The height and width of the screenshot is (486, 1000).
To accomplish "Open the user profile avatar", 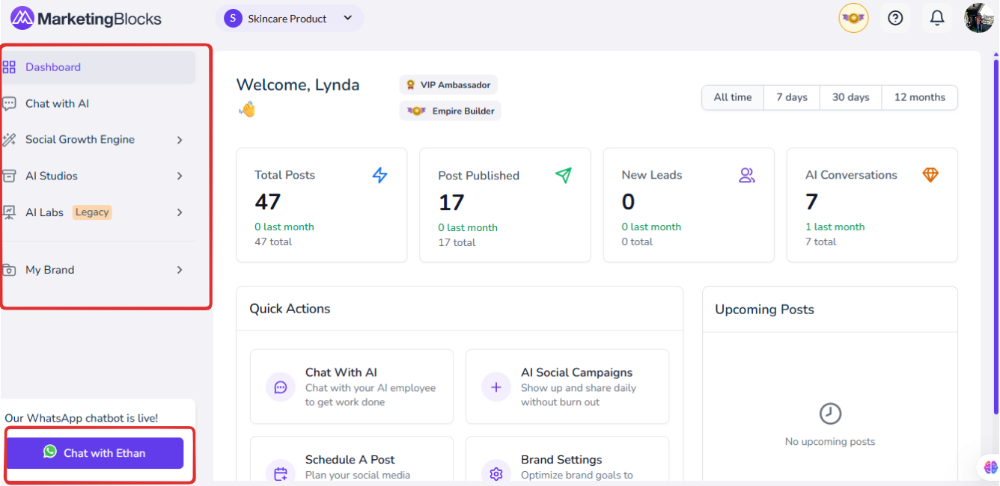I will [978, 18].
